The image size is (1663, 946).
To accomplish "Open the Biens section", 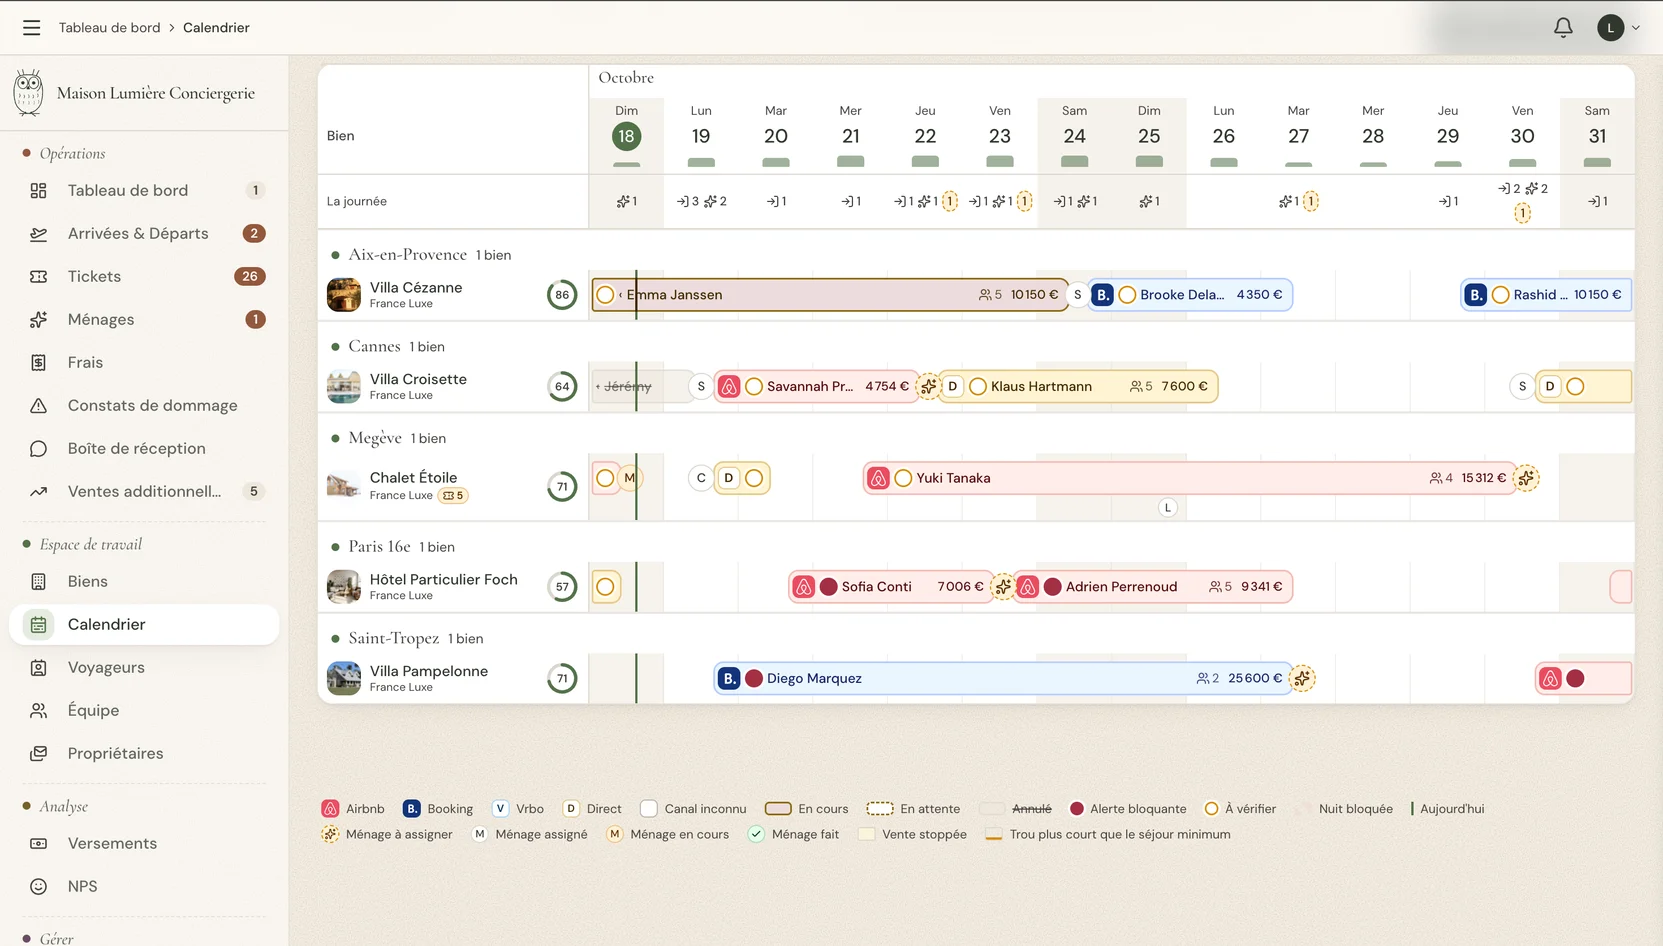I will (x=145, y=582).
